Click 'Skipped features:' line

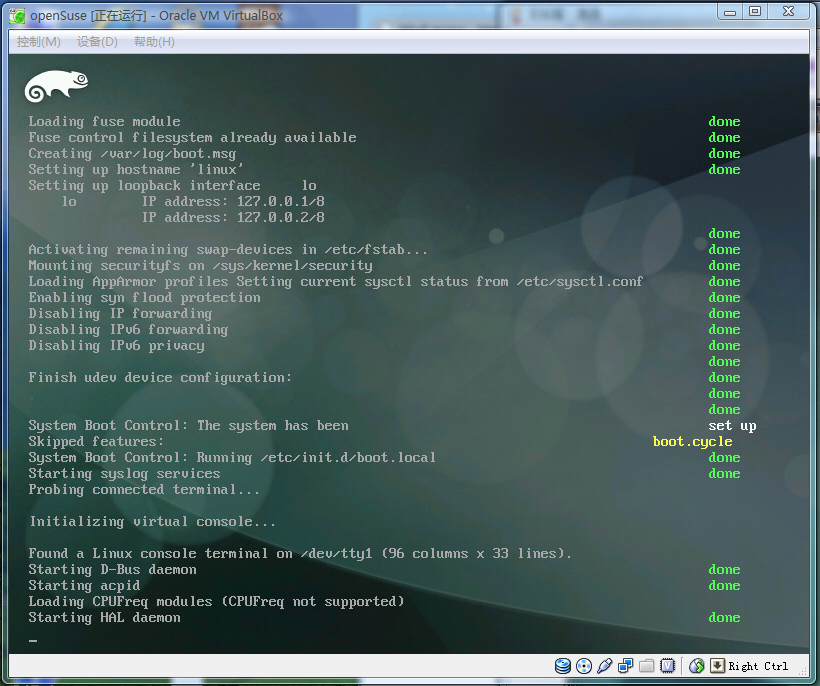tap(96, 441)
